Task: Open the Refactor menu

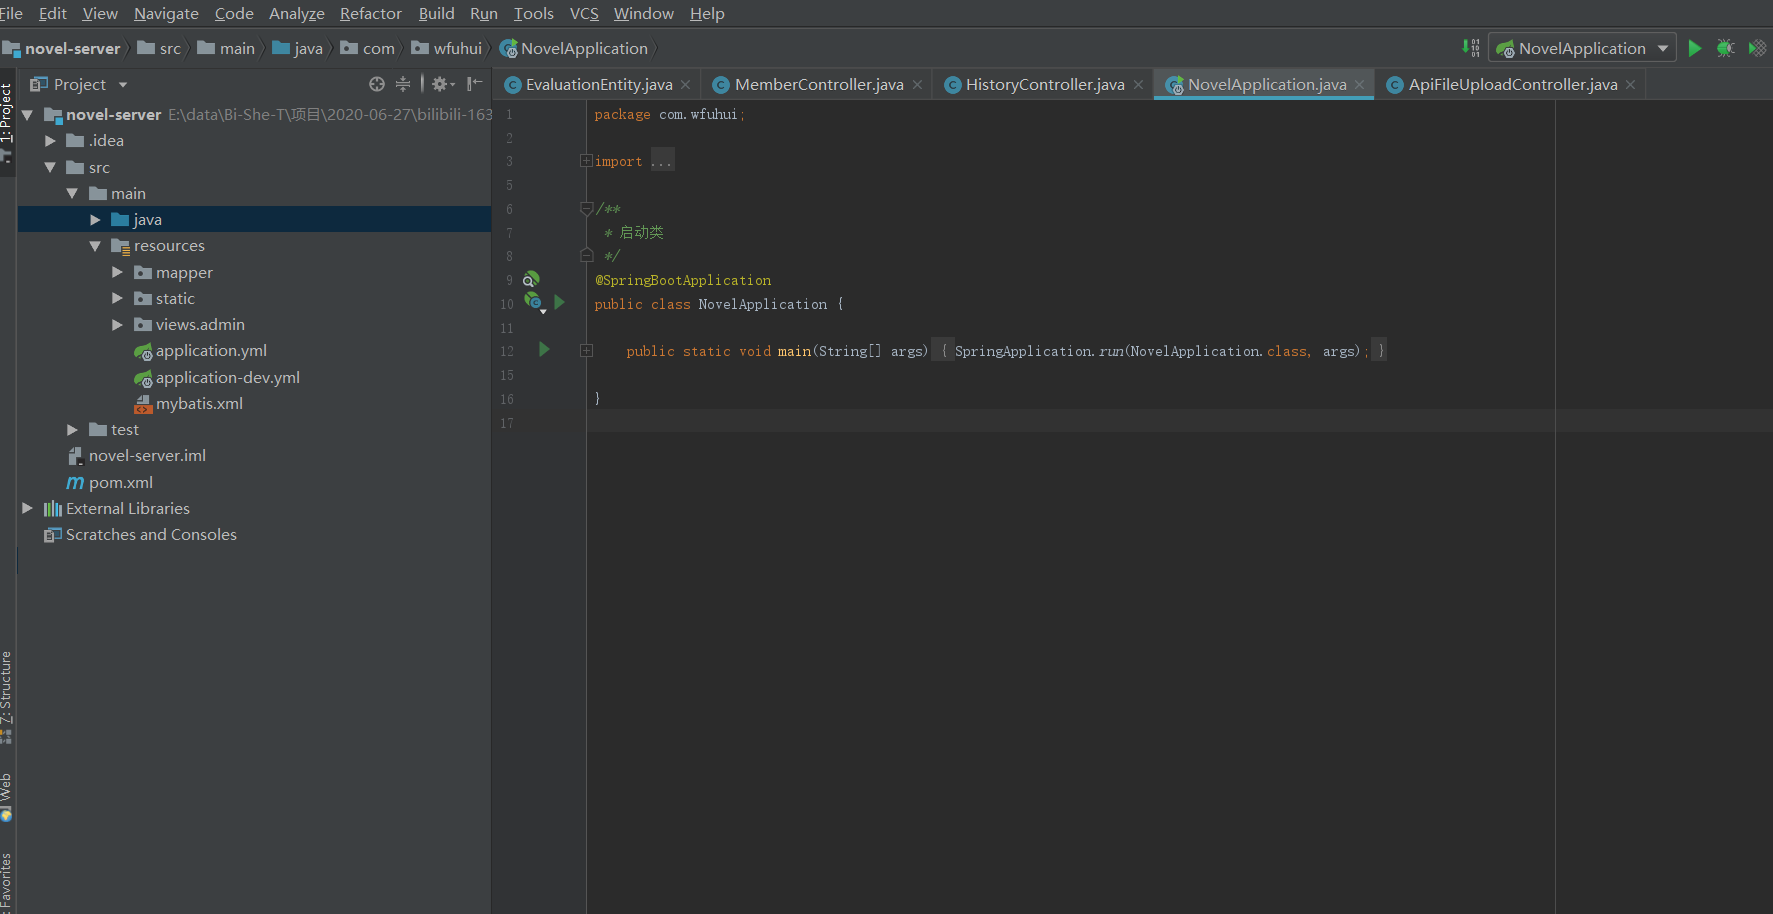Action: pos(370,13)
